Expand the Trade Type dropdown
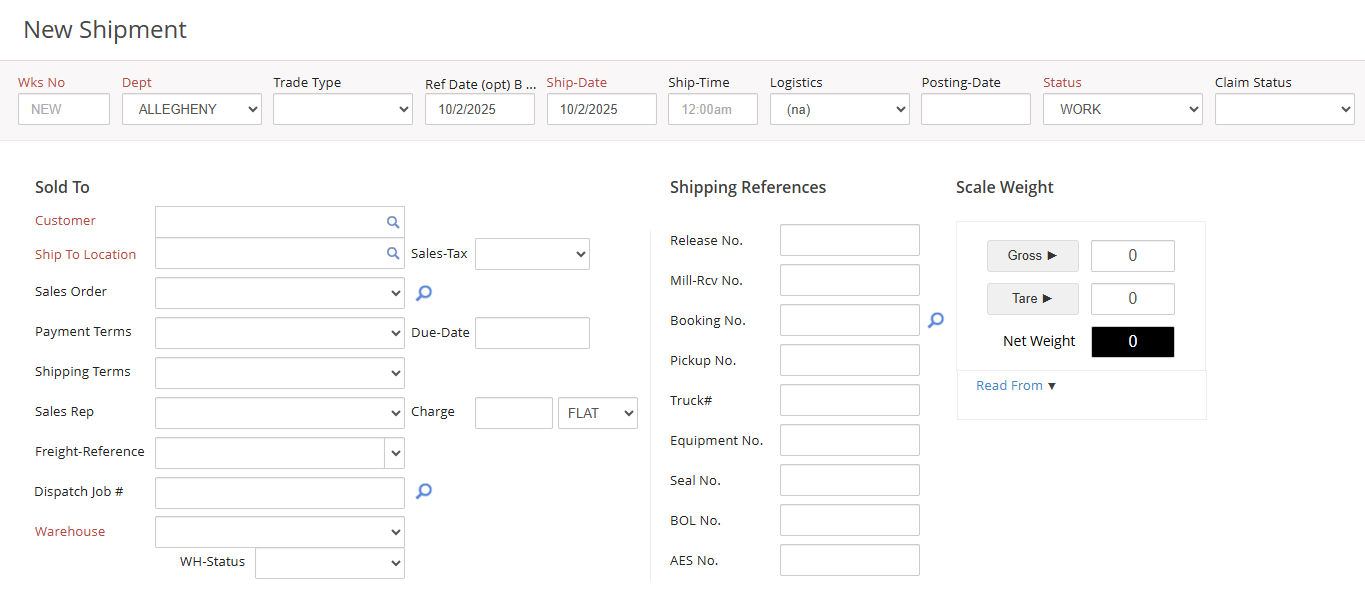Screen dimensions: 1365x591 pos(343,109)
